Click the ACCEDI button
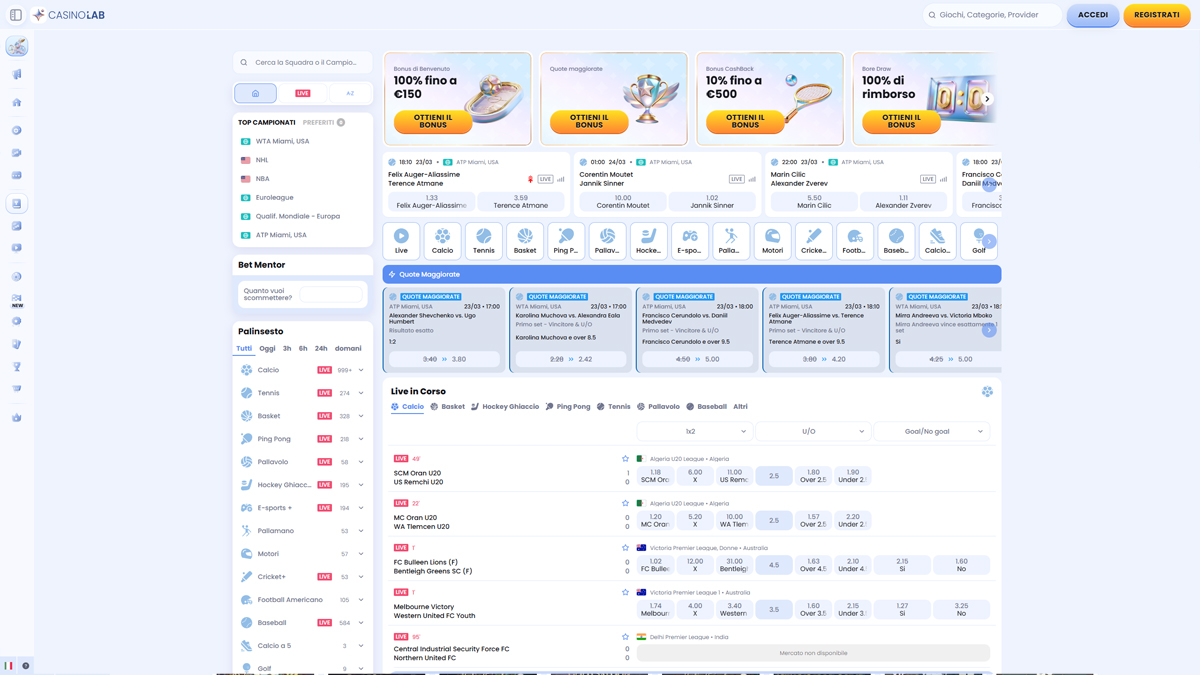Screen dimensions: 1200x675 1092,15
